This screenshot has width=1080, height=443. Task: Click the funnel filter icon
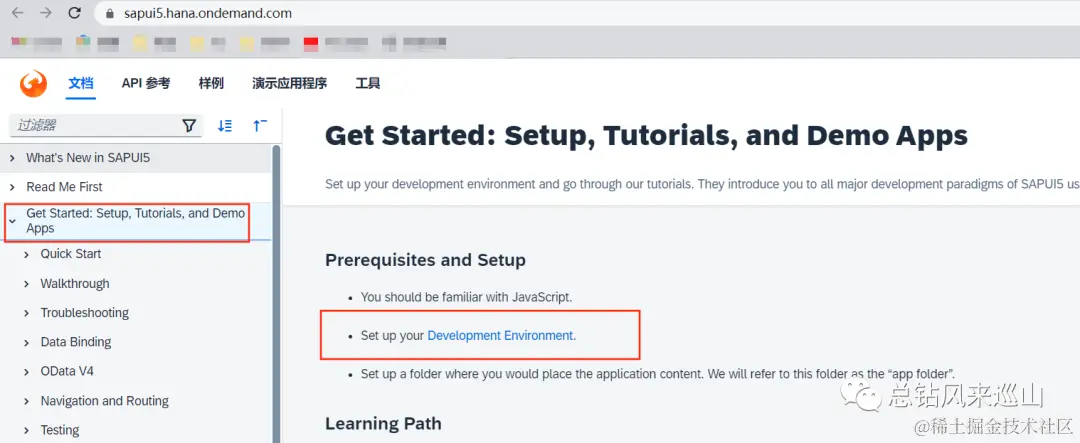point(189,125)
